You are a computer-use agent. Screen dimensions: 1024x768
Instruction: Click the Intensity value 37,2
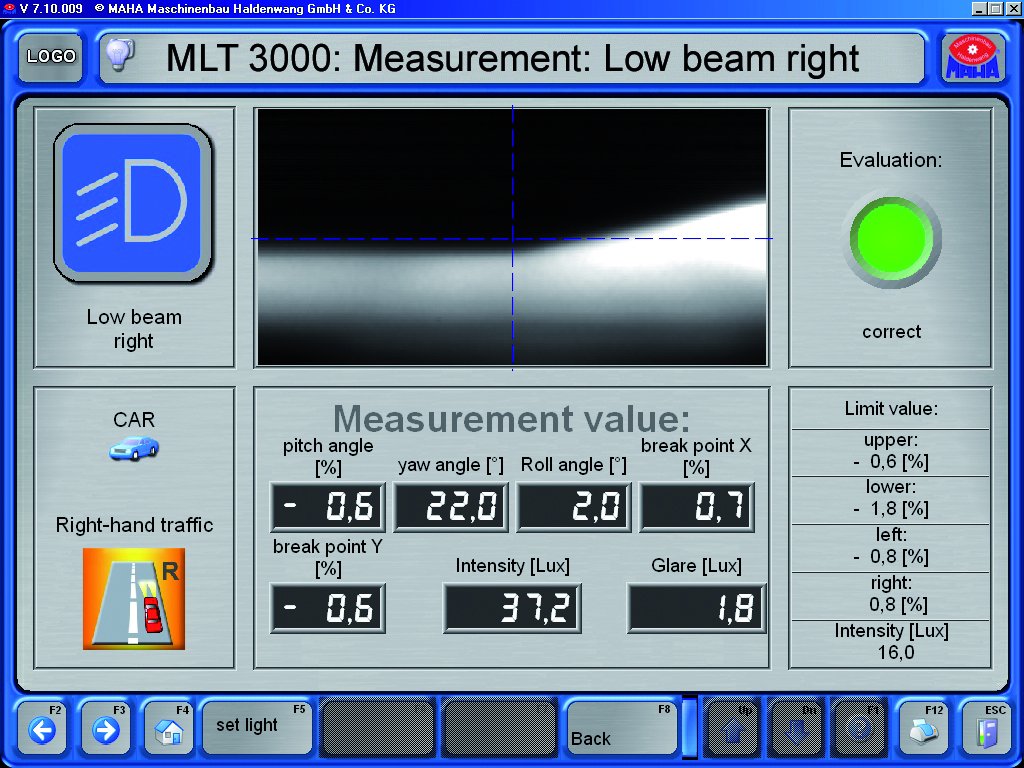[512, 608]
